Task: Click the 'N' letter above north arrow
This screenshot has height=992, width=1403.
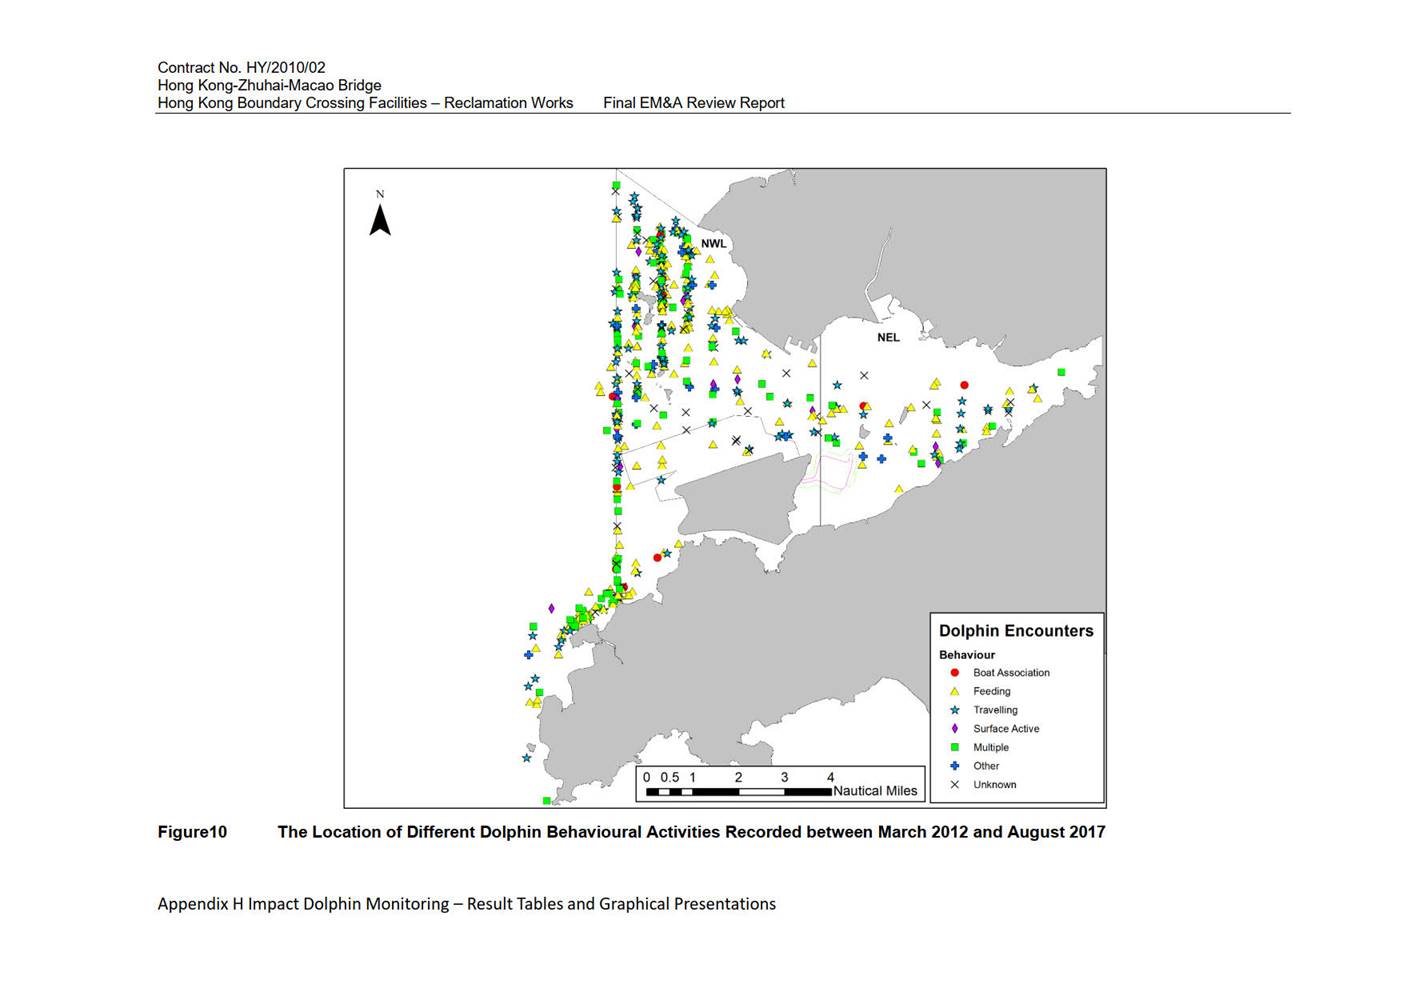Action: tap(380, 195)
